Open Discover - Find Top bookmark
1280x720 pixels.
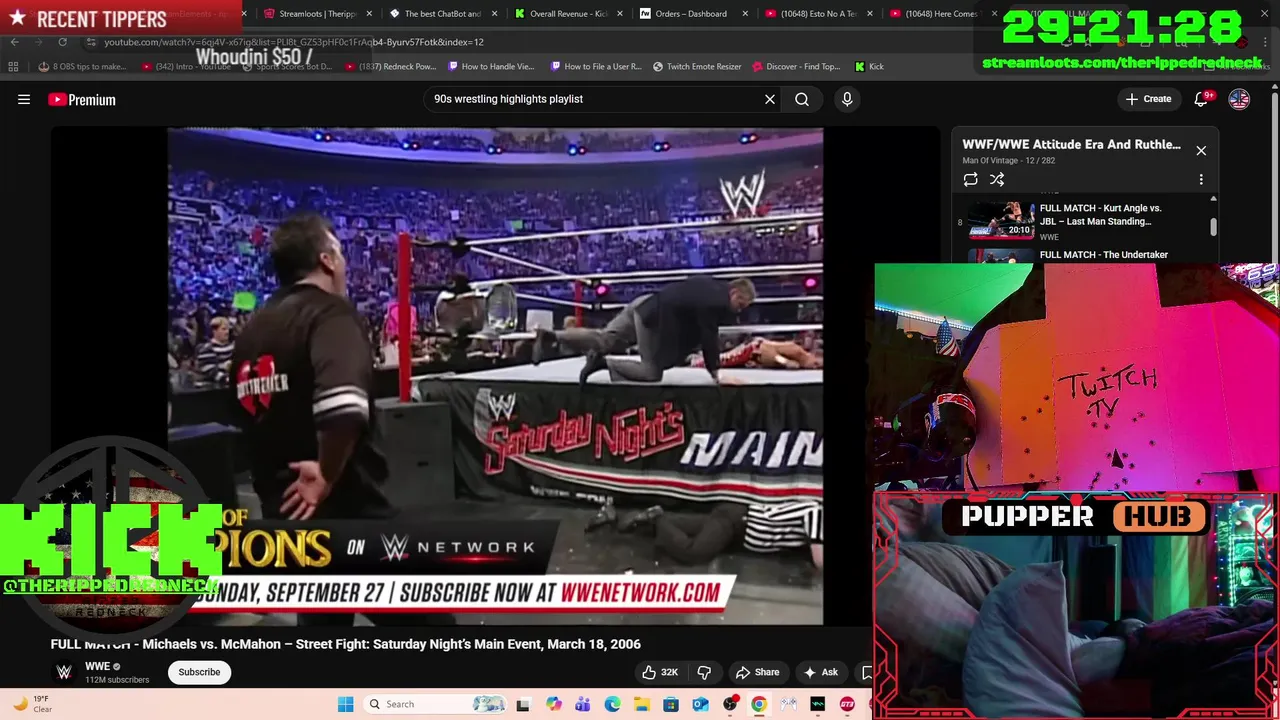point(796,67)
